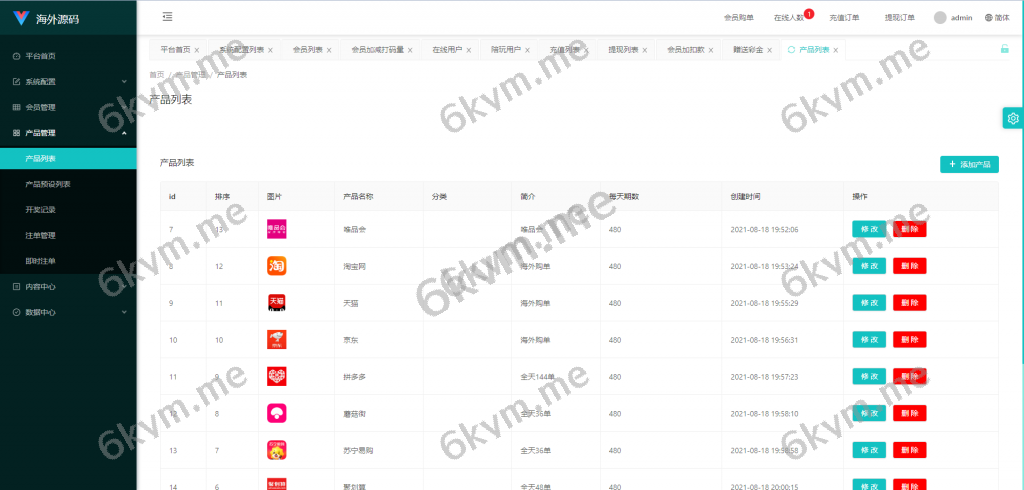Open 即时注单 in the sidebar

69,261
